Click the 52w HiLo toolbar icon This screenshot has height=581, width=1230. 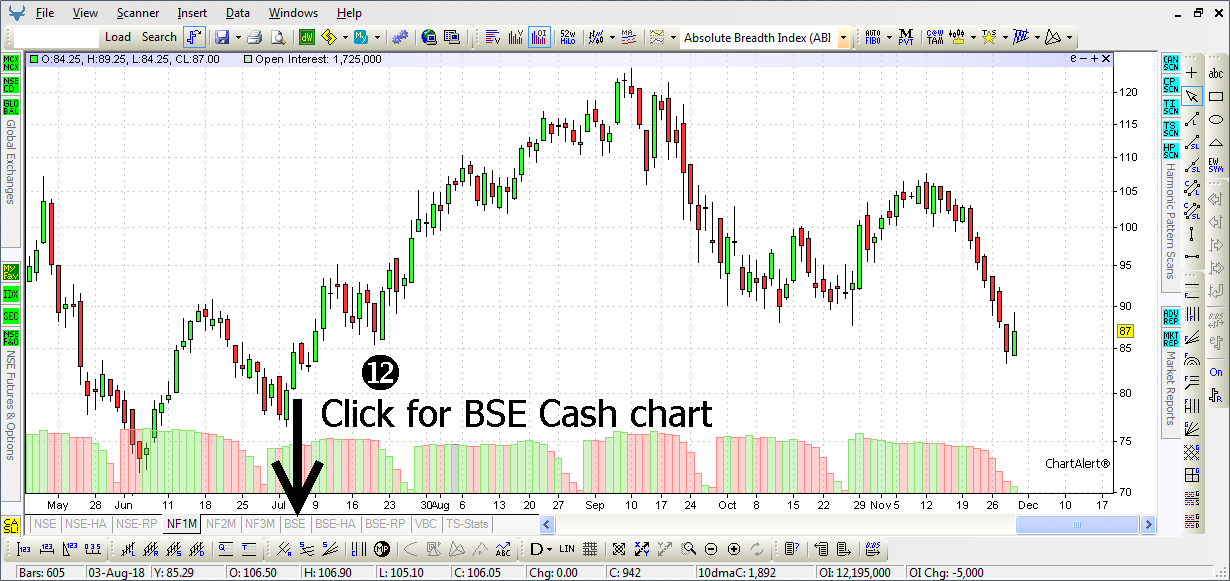point(568,37)
